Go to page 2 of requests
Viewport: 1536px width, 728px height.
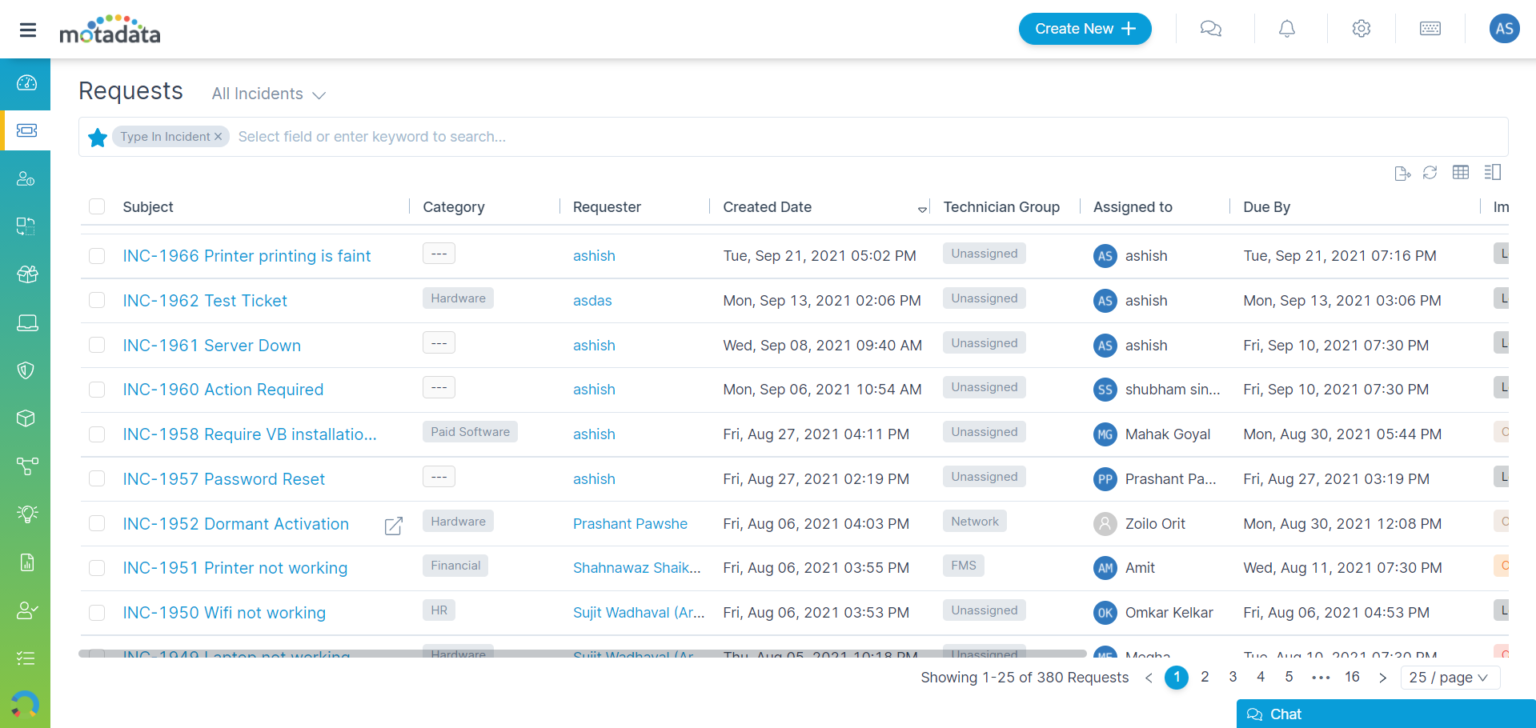pyautogui.click(x=1205, y=677)
